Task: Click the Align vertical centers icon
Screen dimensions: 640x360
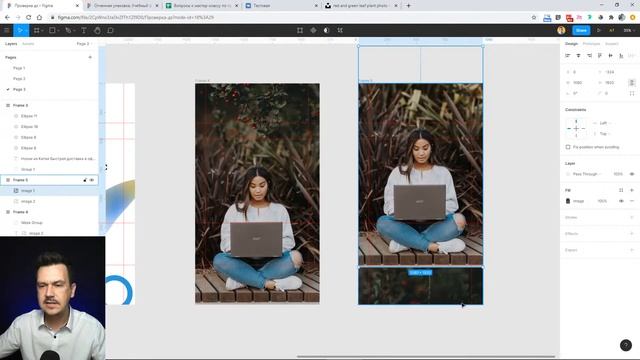Action: 611,56
